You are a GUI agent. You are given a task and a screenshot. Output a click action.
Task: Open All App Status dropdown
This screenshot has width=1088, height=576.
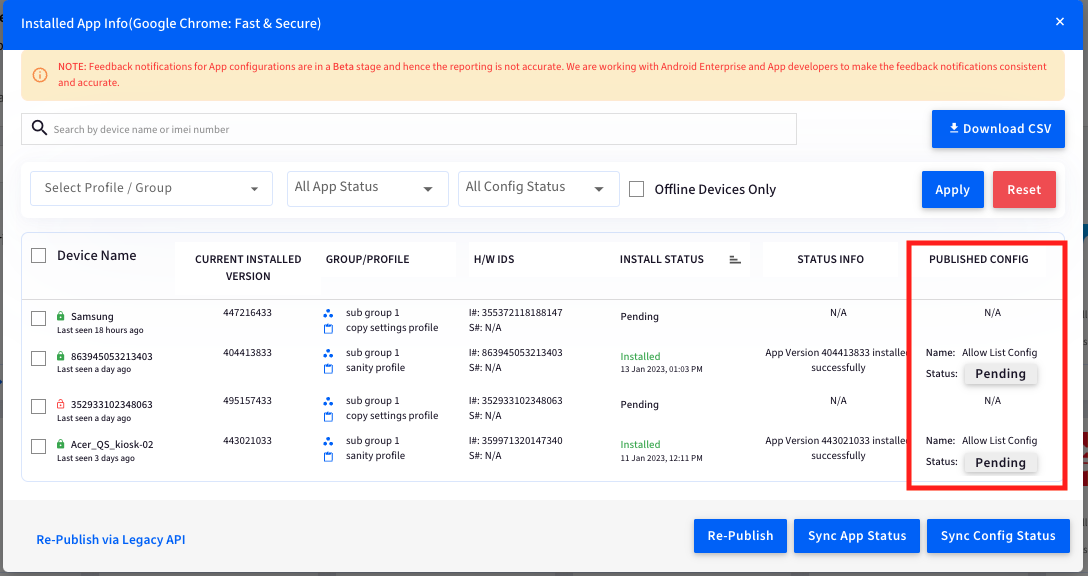point(368,188)
